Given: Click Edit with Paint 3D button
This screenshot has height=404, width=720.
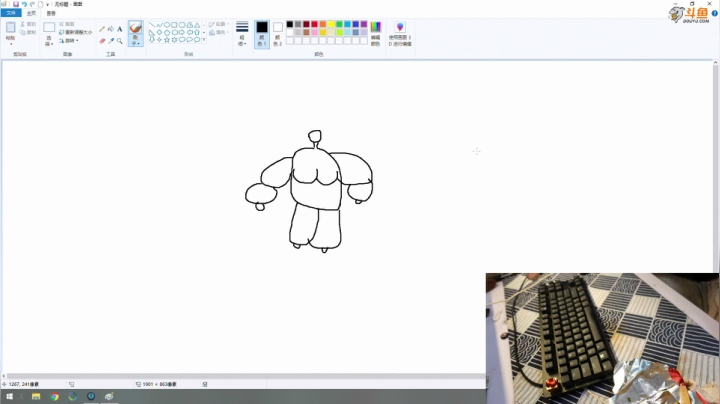Looking at the screenshot, I should coord(400,34).
